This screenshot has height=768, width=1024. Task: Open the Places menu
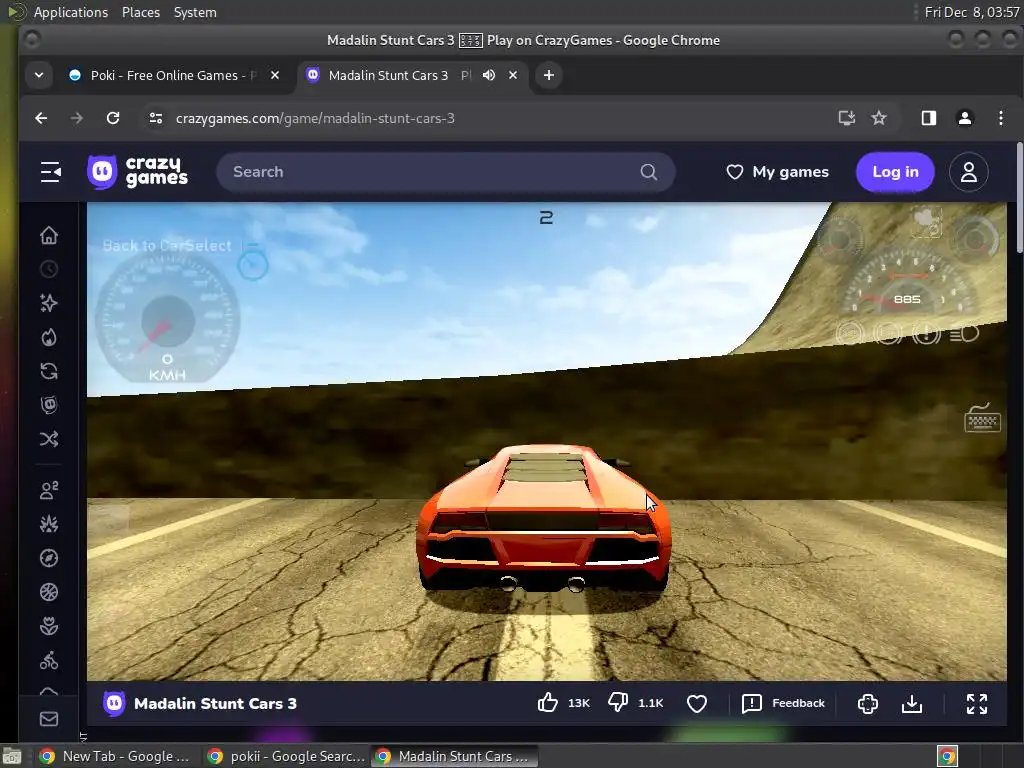pos(140,12)
